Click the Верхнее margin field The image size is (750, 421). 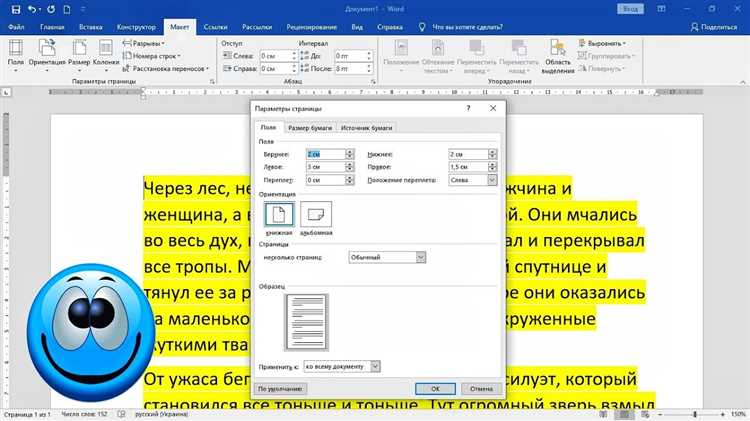326,154
